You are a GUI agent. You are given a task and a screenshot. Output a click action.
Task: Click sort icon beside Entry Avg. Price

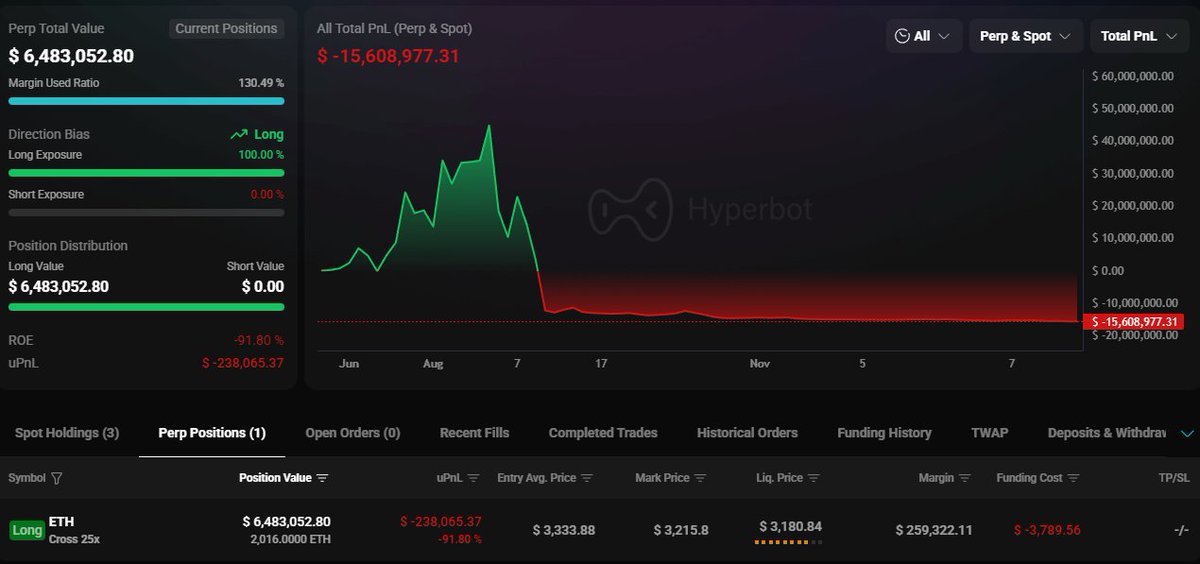(x=587, y=479)
